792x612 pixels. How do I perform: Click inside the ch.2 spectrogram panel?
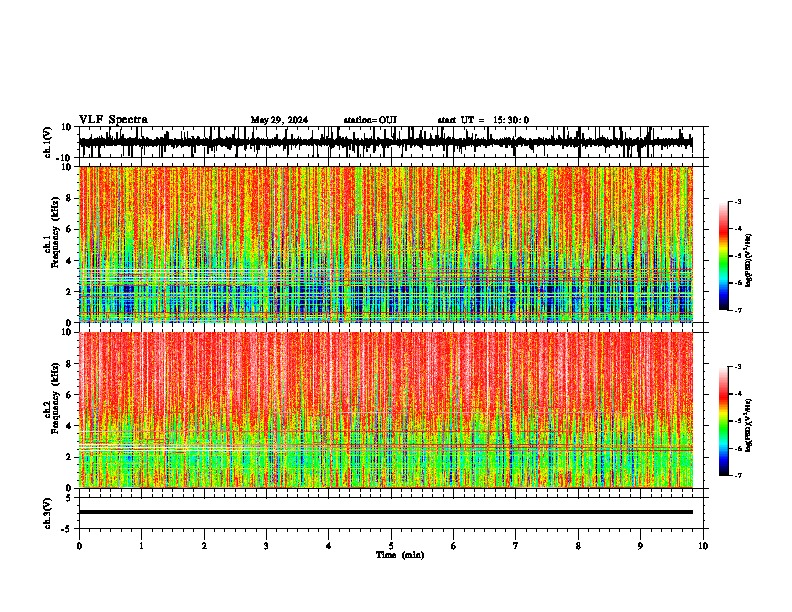[x=386, y=410]
